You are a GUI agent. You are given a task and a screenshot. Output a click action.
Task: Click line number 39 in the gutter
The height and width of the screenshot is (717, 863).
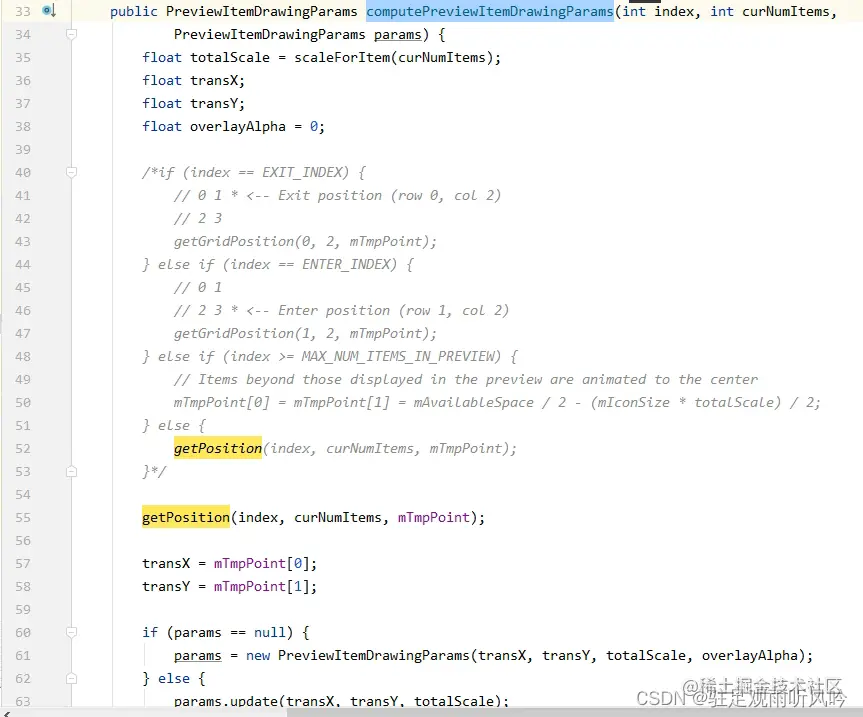23,150
